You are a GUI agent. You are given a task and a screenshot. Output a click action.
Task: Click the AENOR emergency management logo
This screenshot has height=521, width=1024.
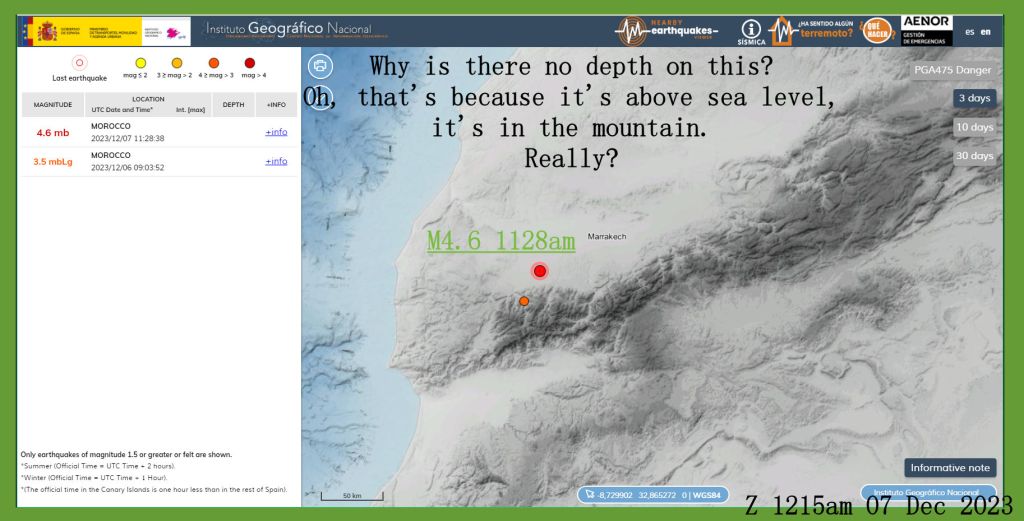coord(926,30)
